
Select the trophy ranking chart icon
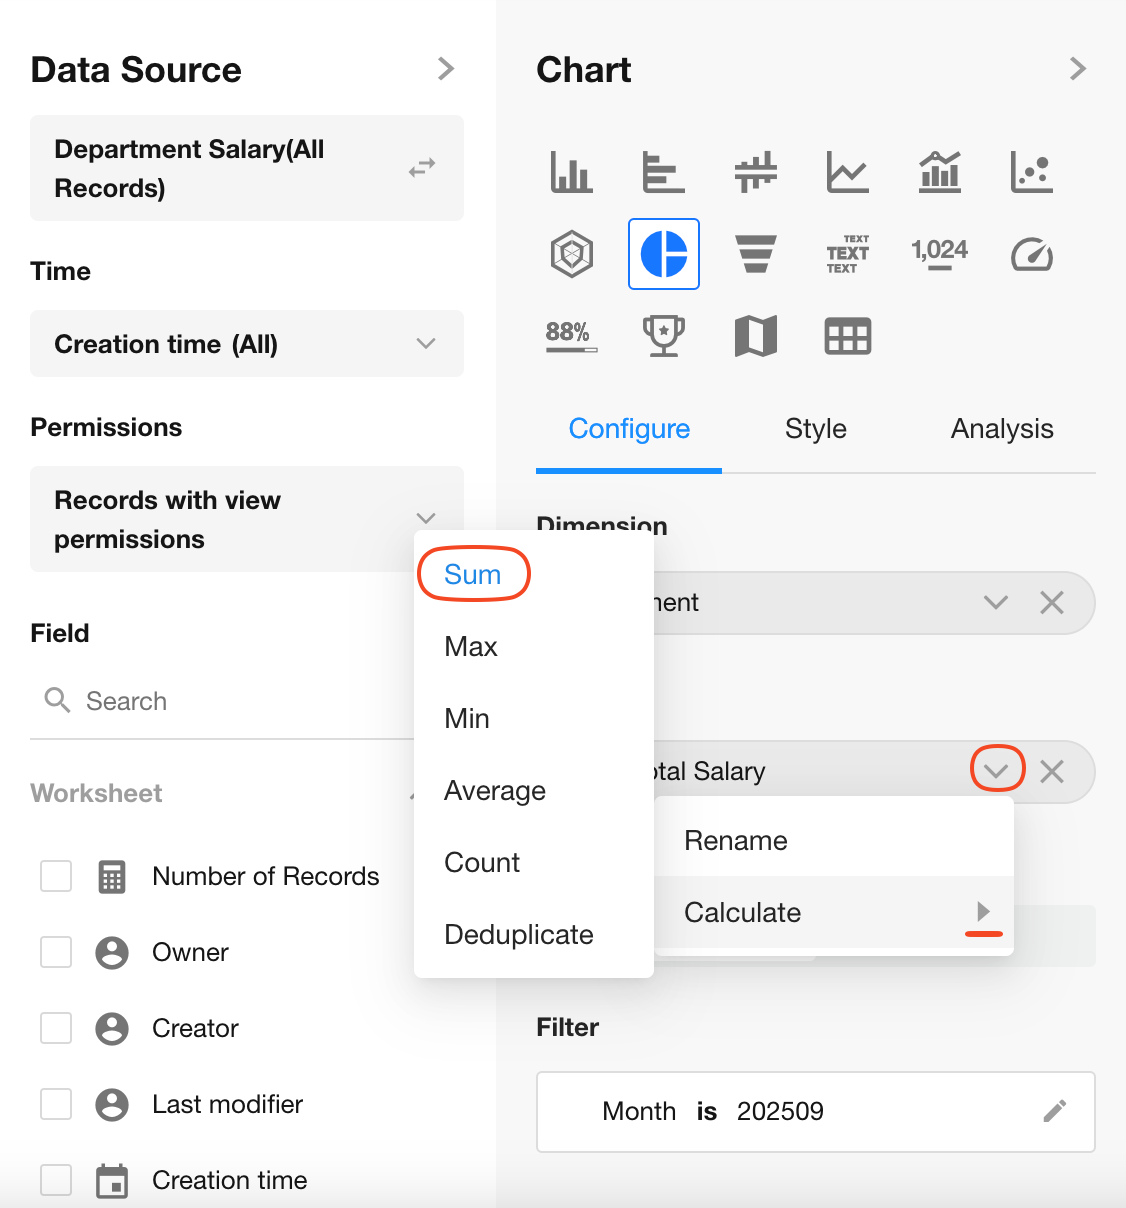point(663,336)
